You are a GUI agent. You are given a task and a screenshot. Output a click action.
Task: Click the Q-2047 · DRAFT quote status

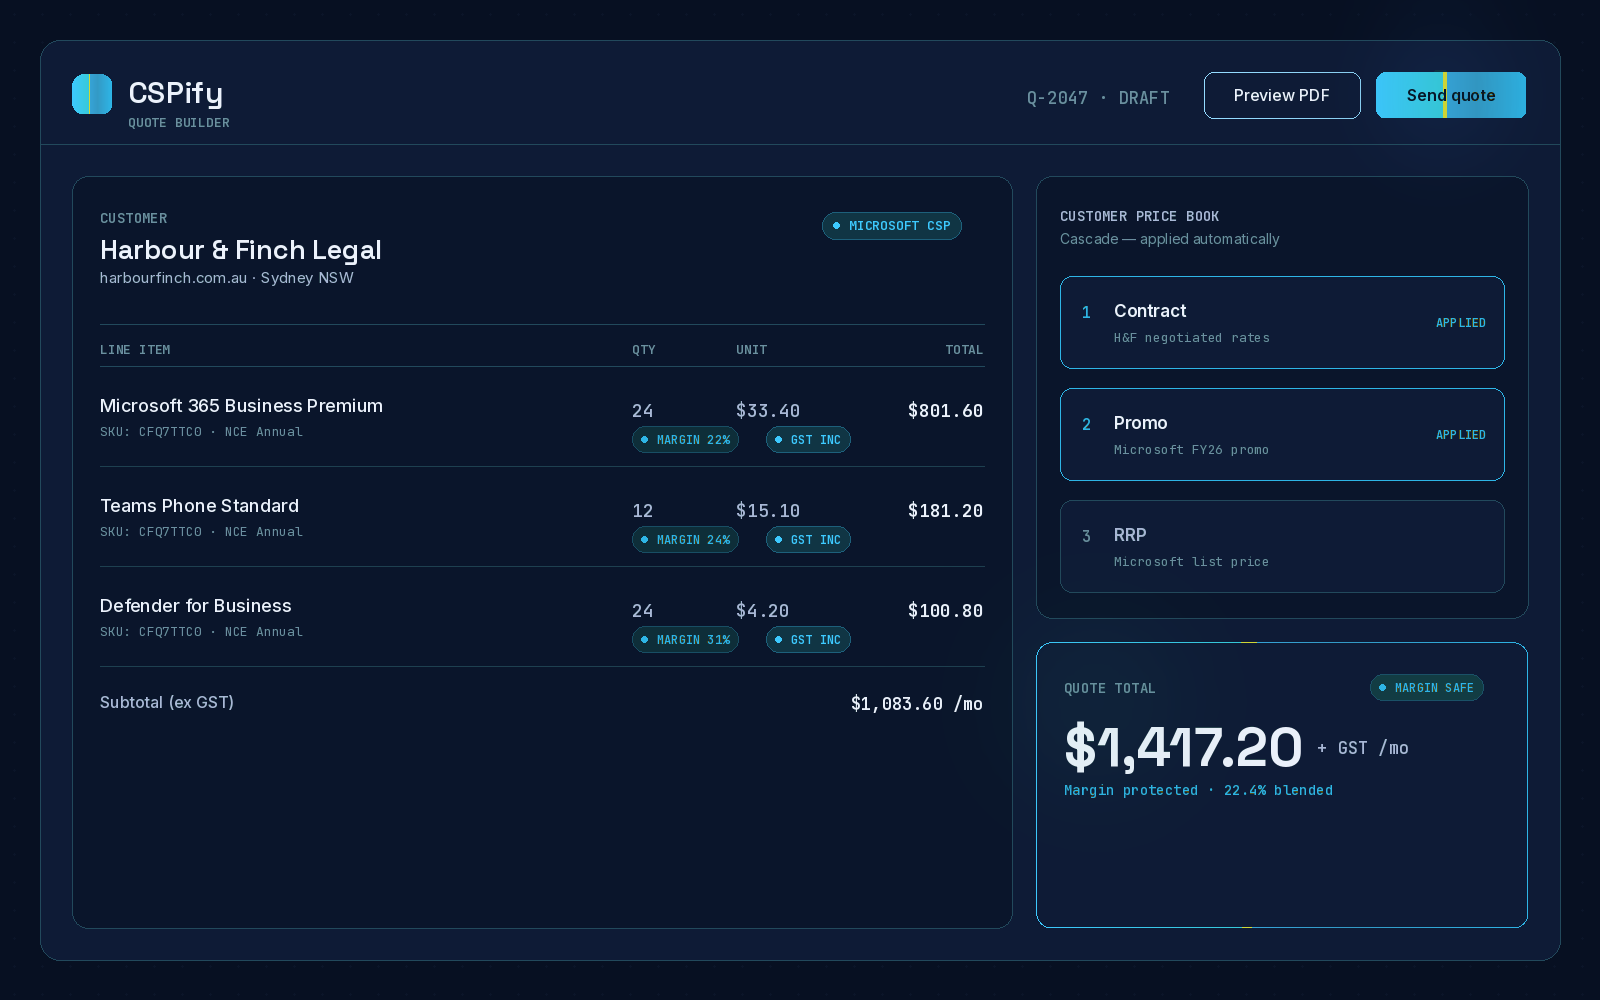1098,98
